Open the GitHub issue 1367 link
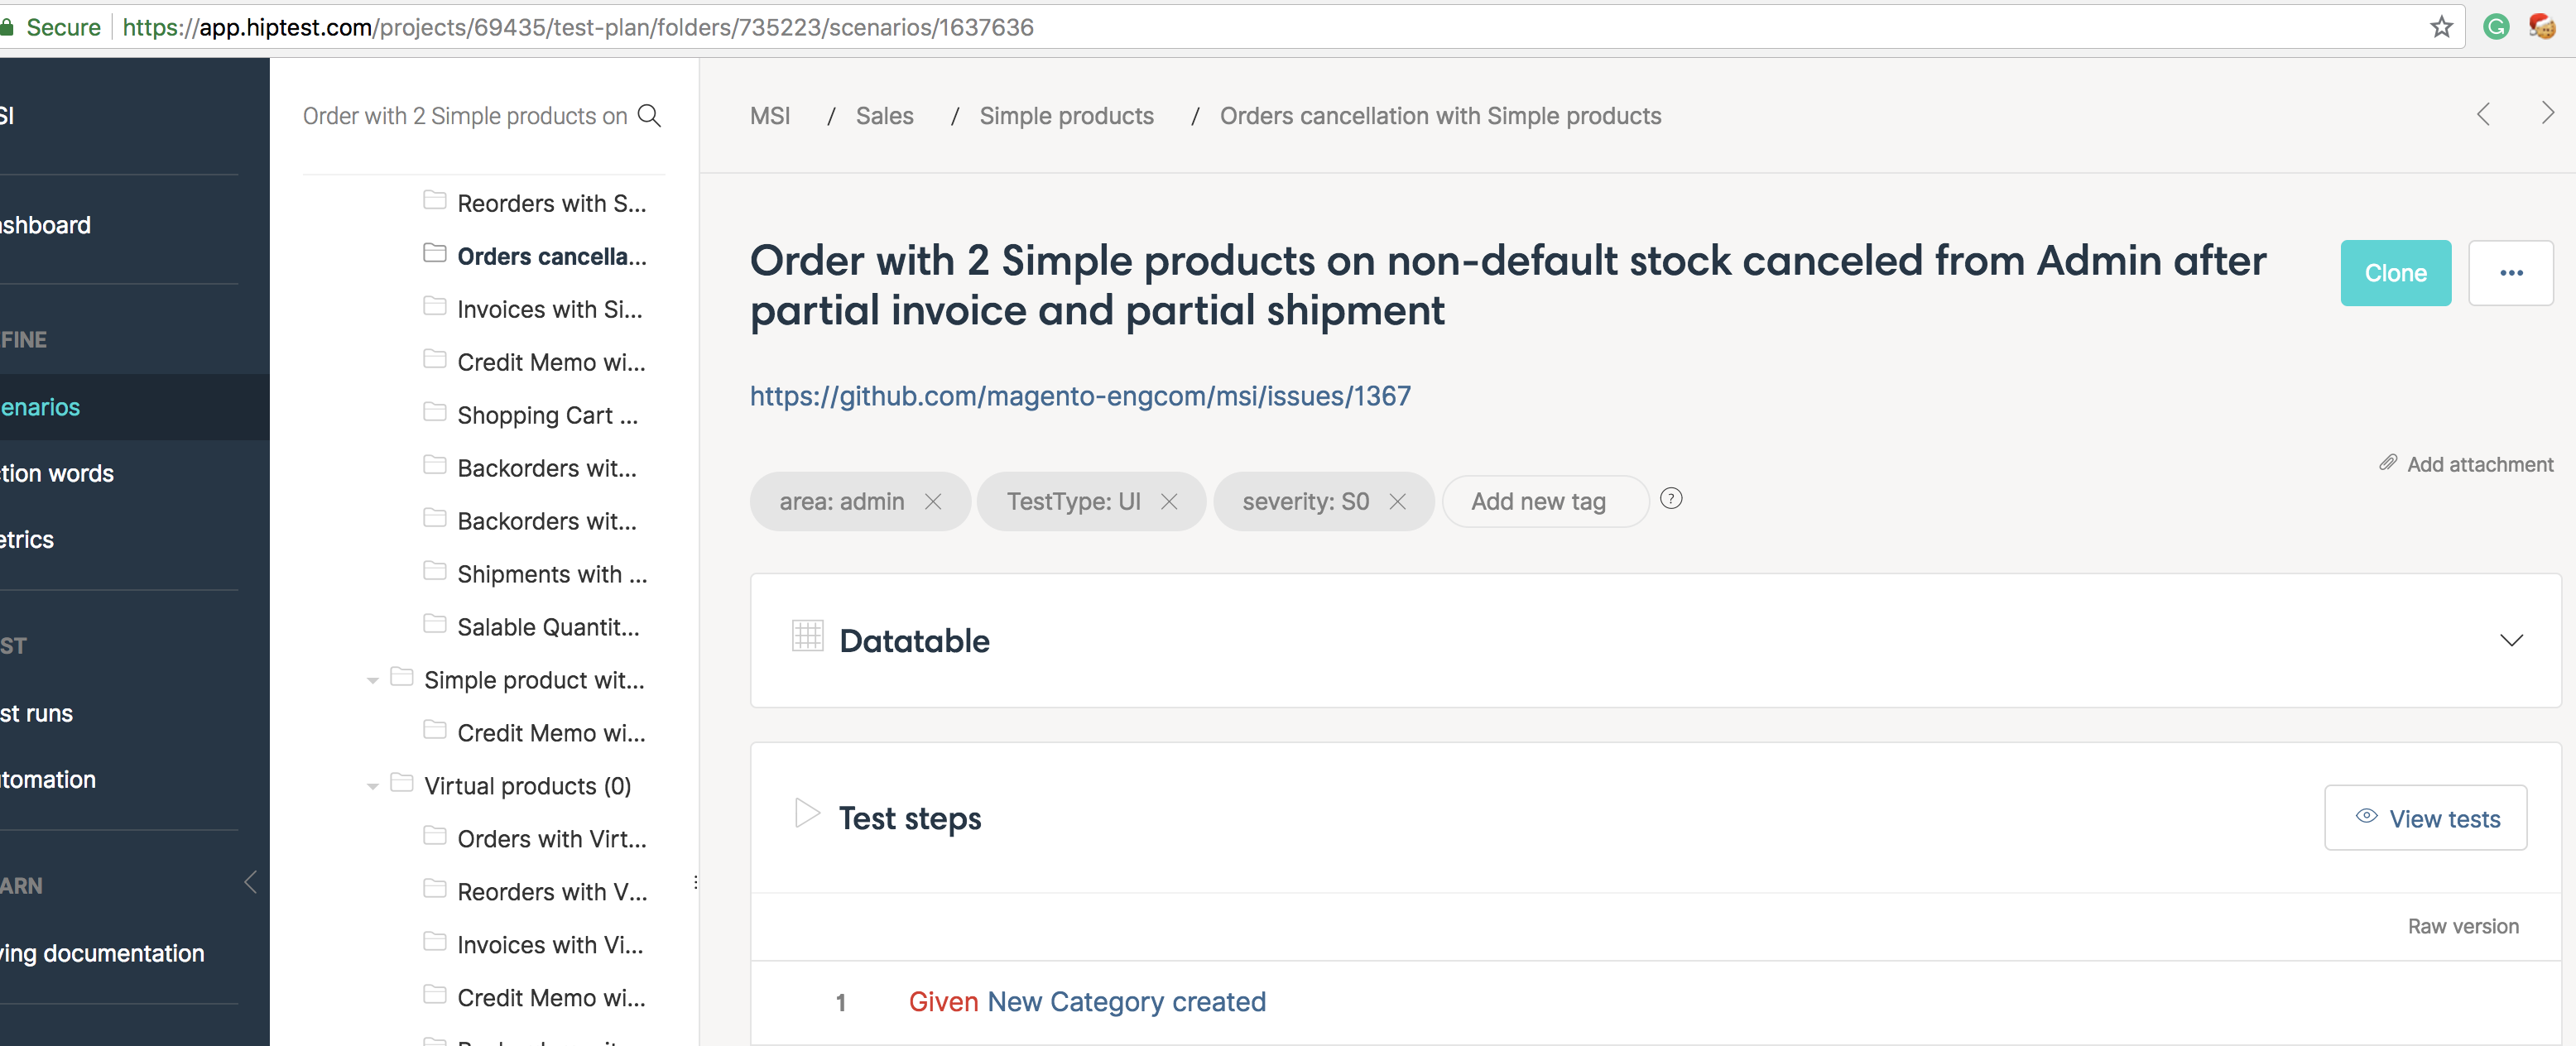 point(1080,397)
